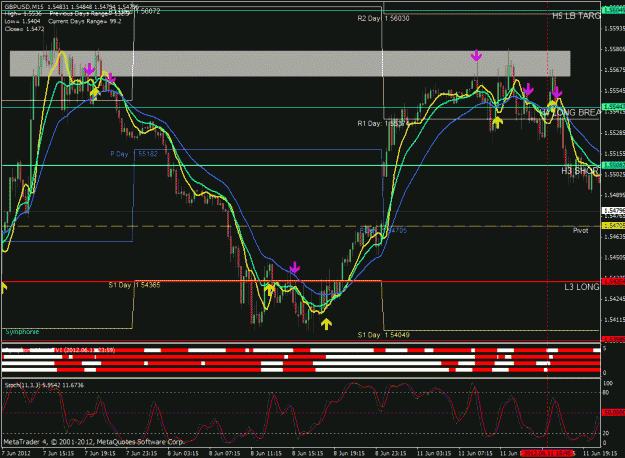Click the yellow pivot price tag on price scale
This screenshot has height=458, width=625.
[x=613, y=226]
